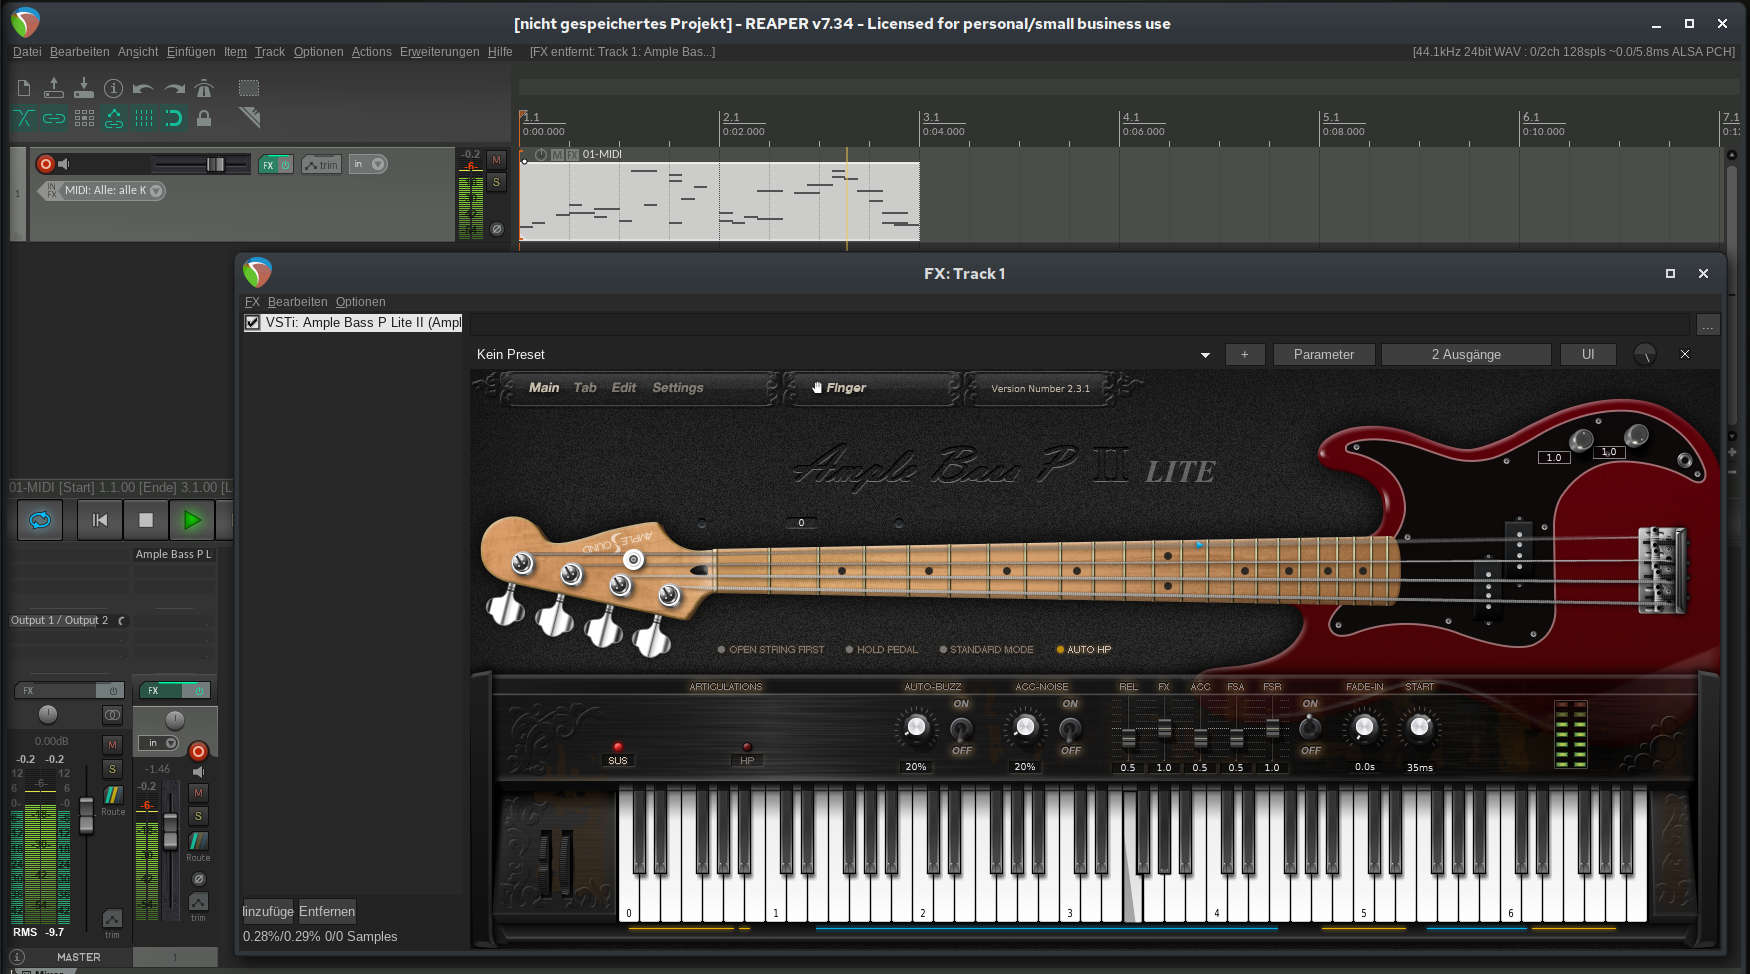Uncheck the VSTi Ample Bass P Lite II checkbox
Viewport: 1750px width, 974px height.
click(252, 323)
